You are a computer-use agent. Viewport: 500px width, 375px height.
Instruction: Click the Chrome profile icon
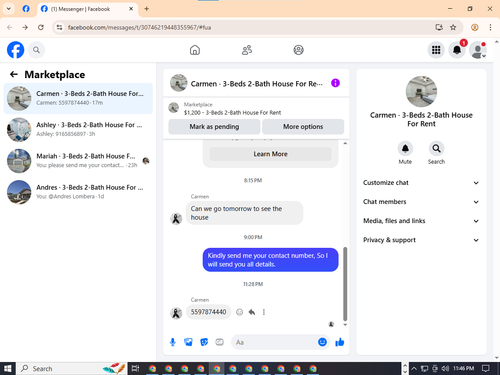click(475, 27)
